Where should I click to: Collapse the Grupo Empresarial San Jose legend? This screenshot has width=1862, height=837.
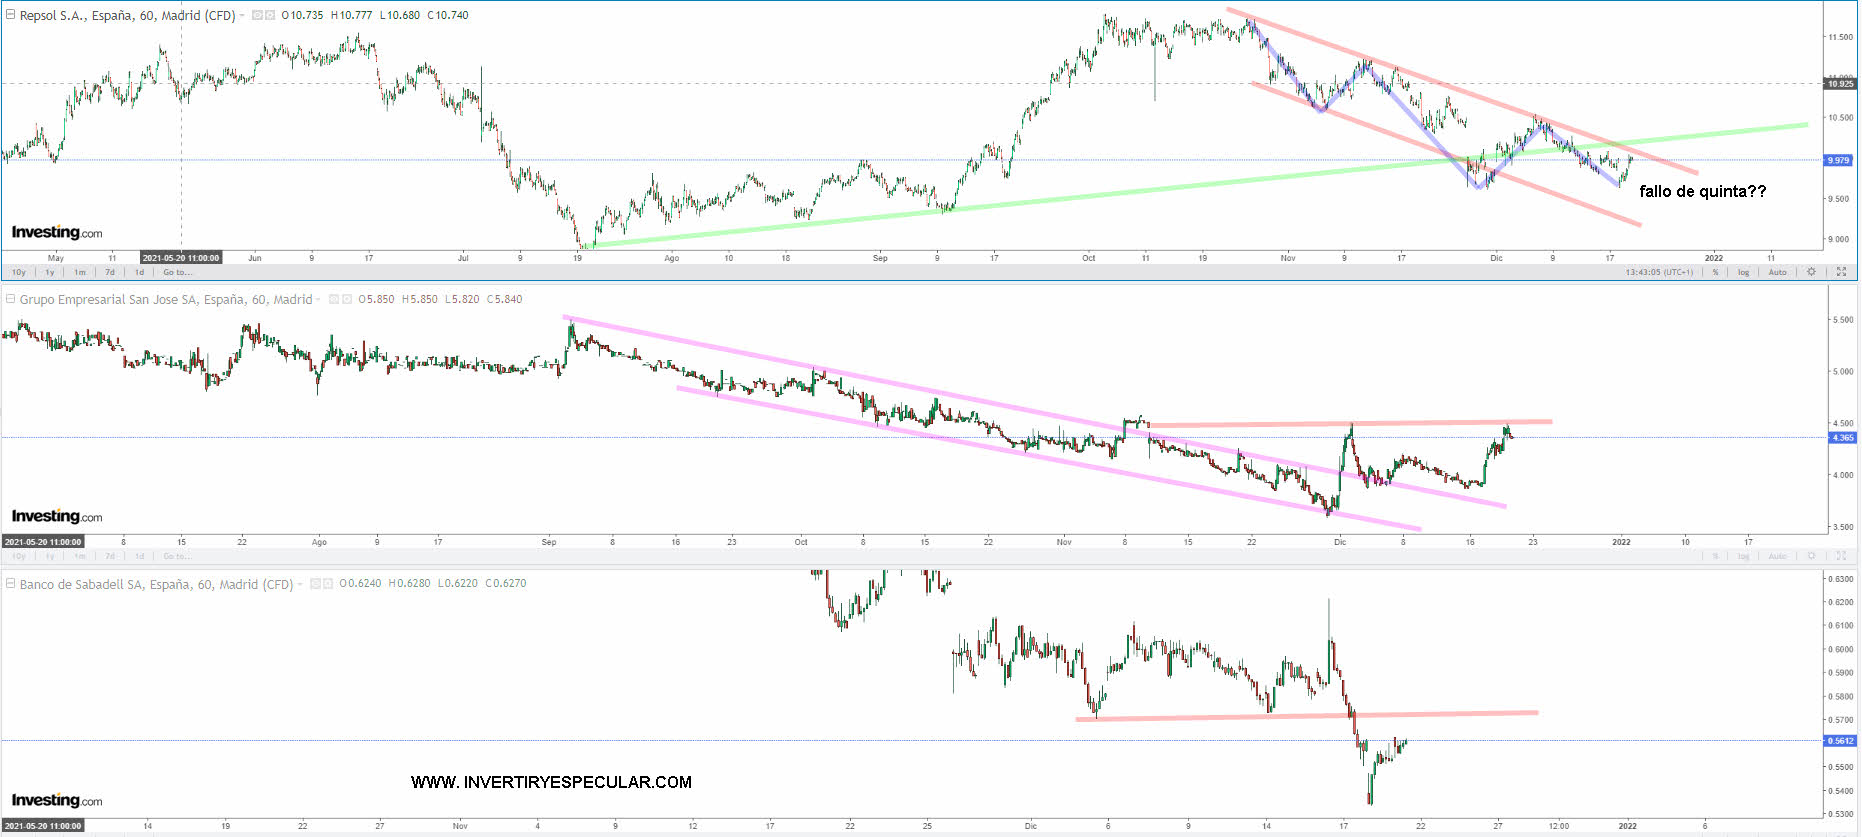(x=10, y=299)
